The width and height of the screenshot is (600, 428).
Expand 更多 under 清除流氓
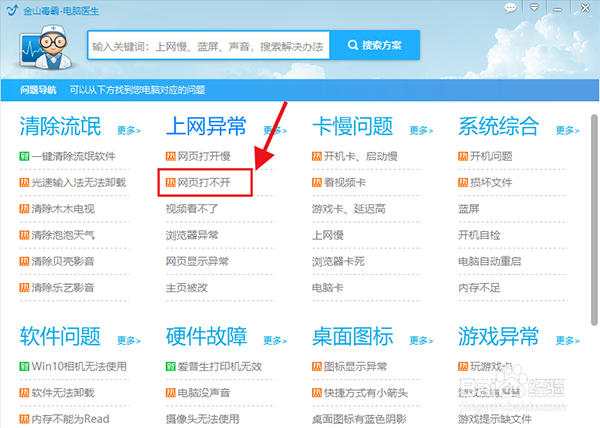pos(129,131)
